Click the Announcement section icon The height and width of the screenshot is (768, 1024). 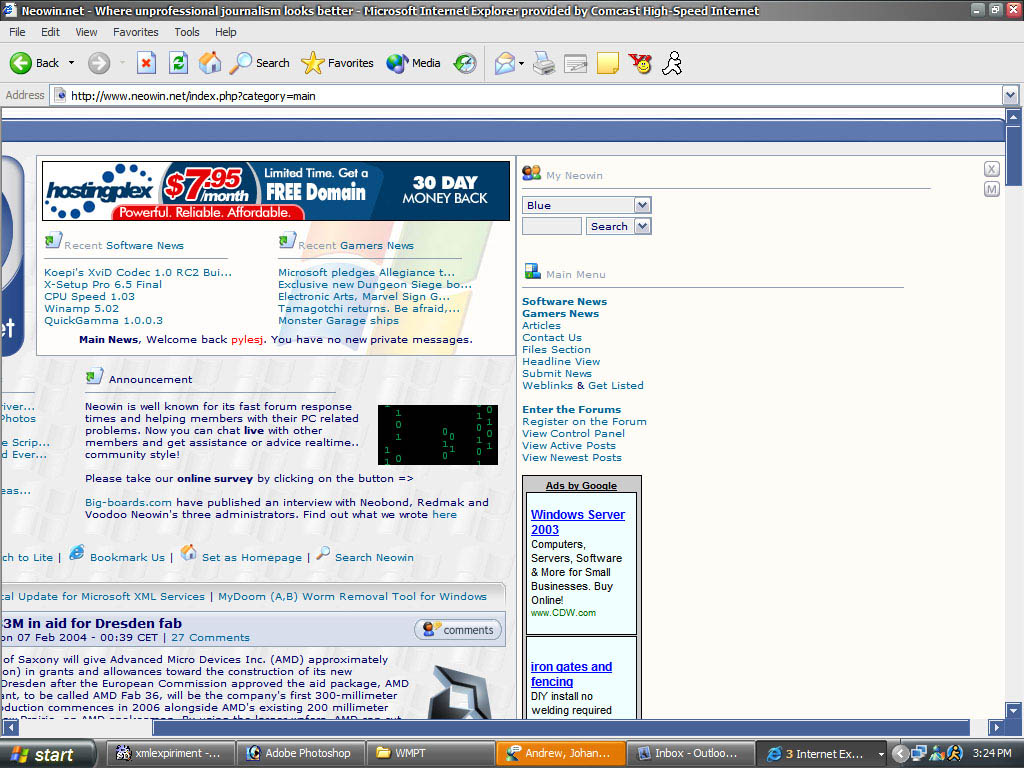(94, 376)
